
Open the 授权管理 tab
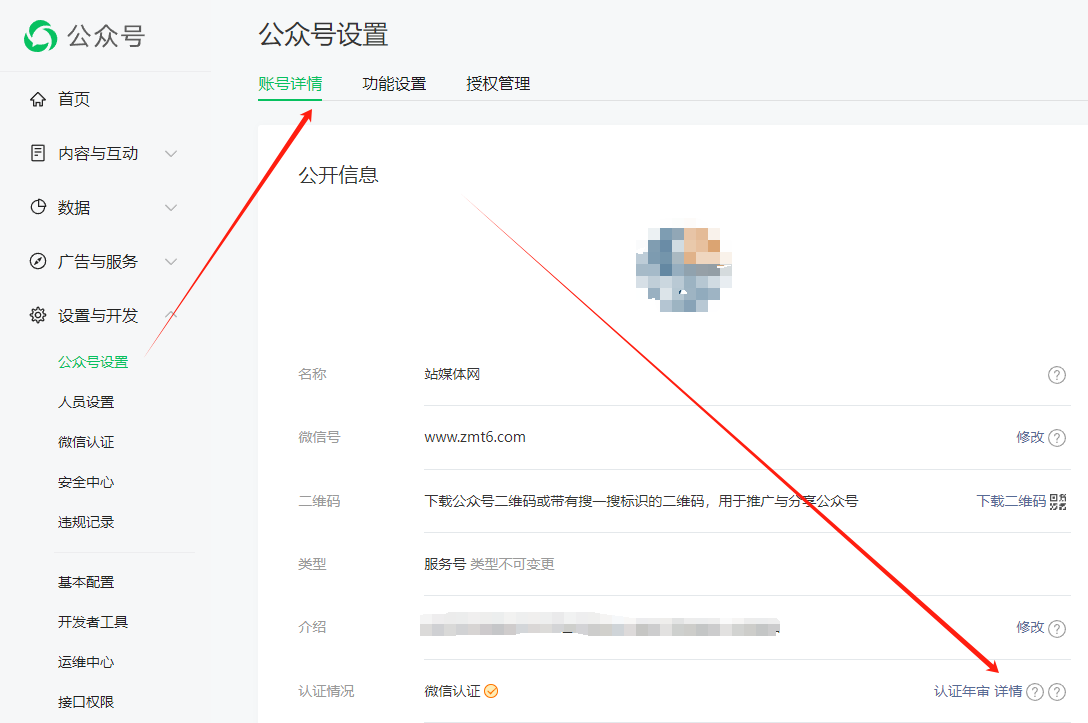pos(498,84)
